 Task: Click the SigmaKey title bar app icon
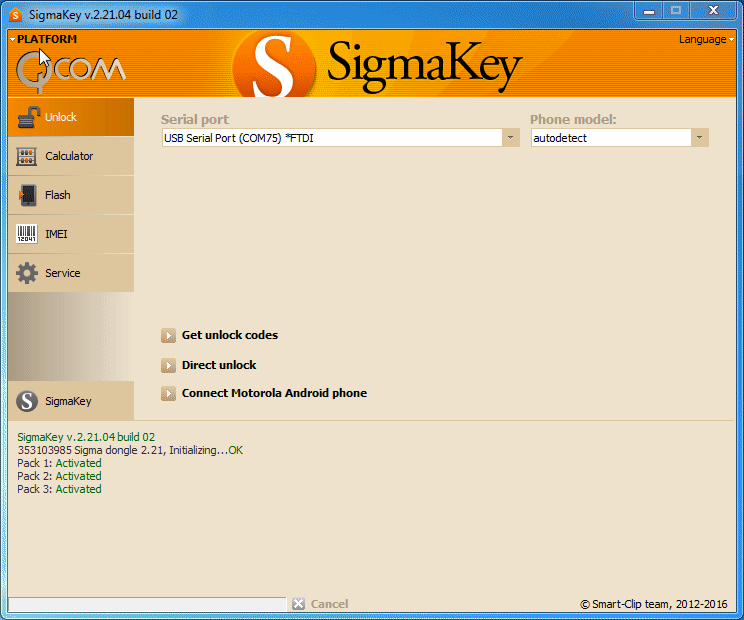click(16, 15)
